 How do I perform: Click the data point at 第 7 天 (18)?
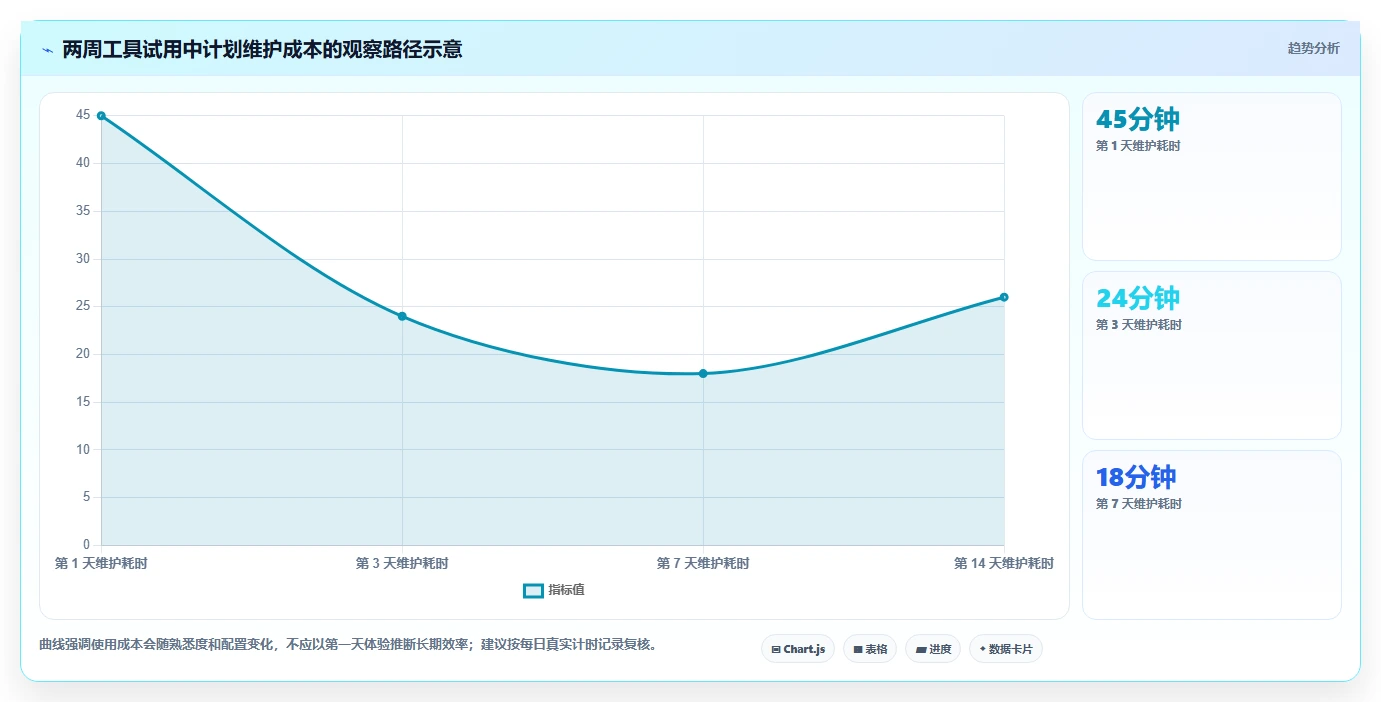tap(703, 373)
